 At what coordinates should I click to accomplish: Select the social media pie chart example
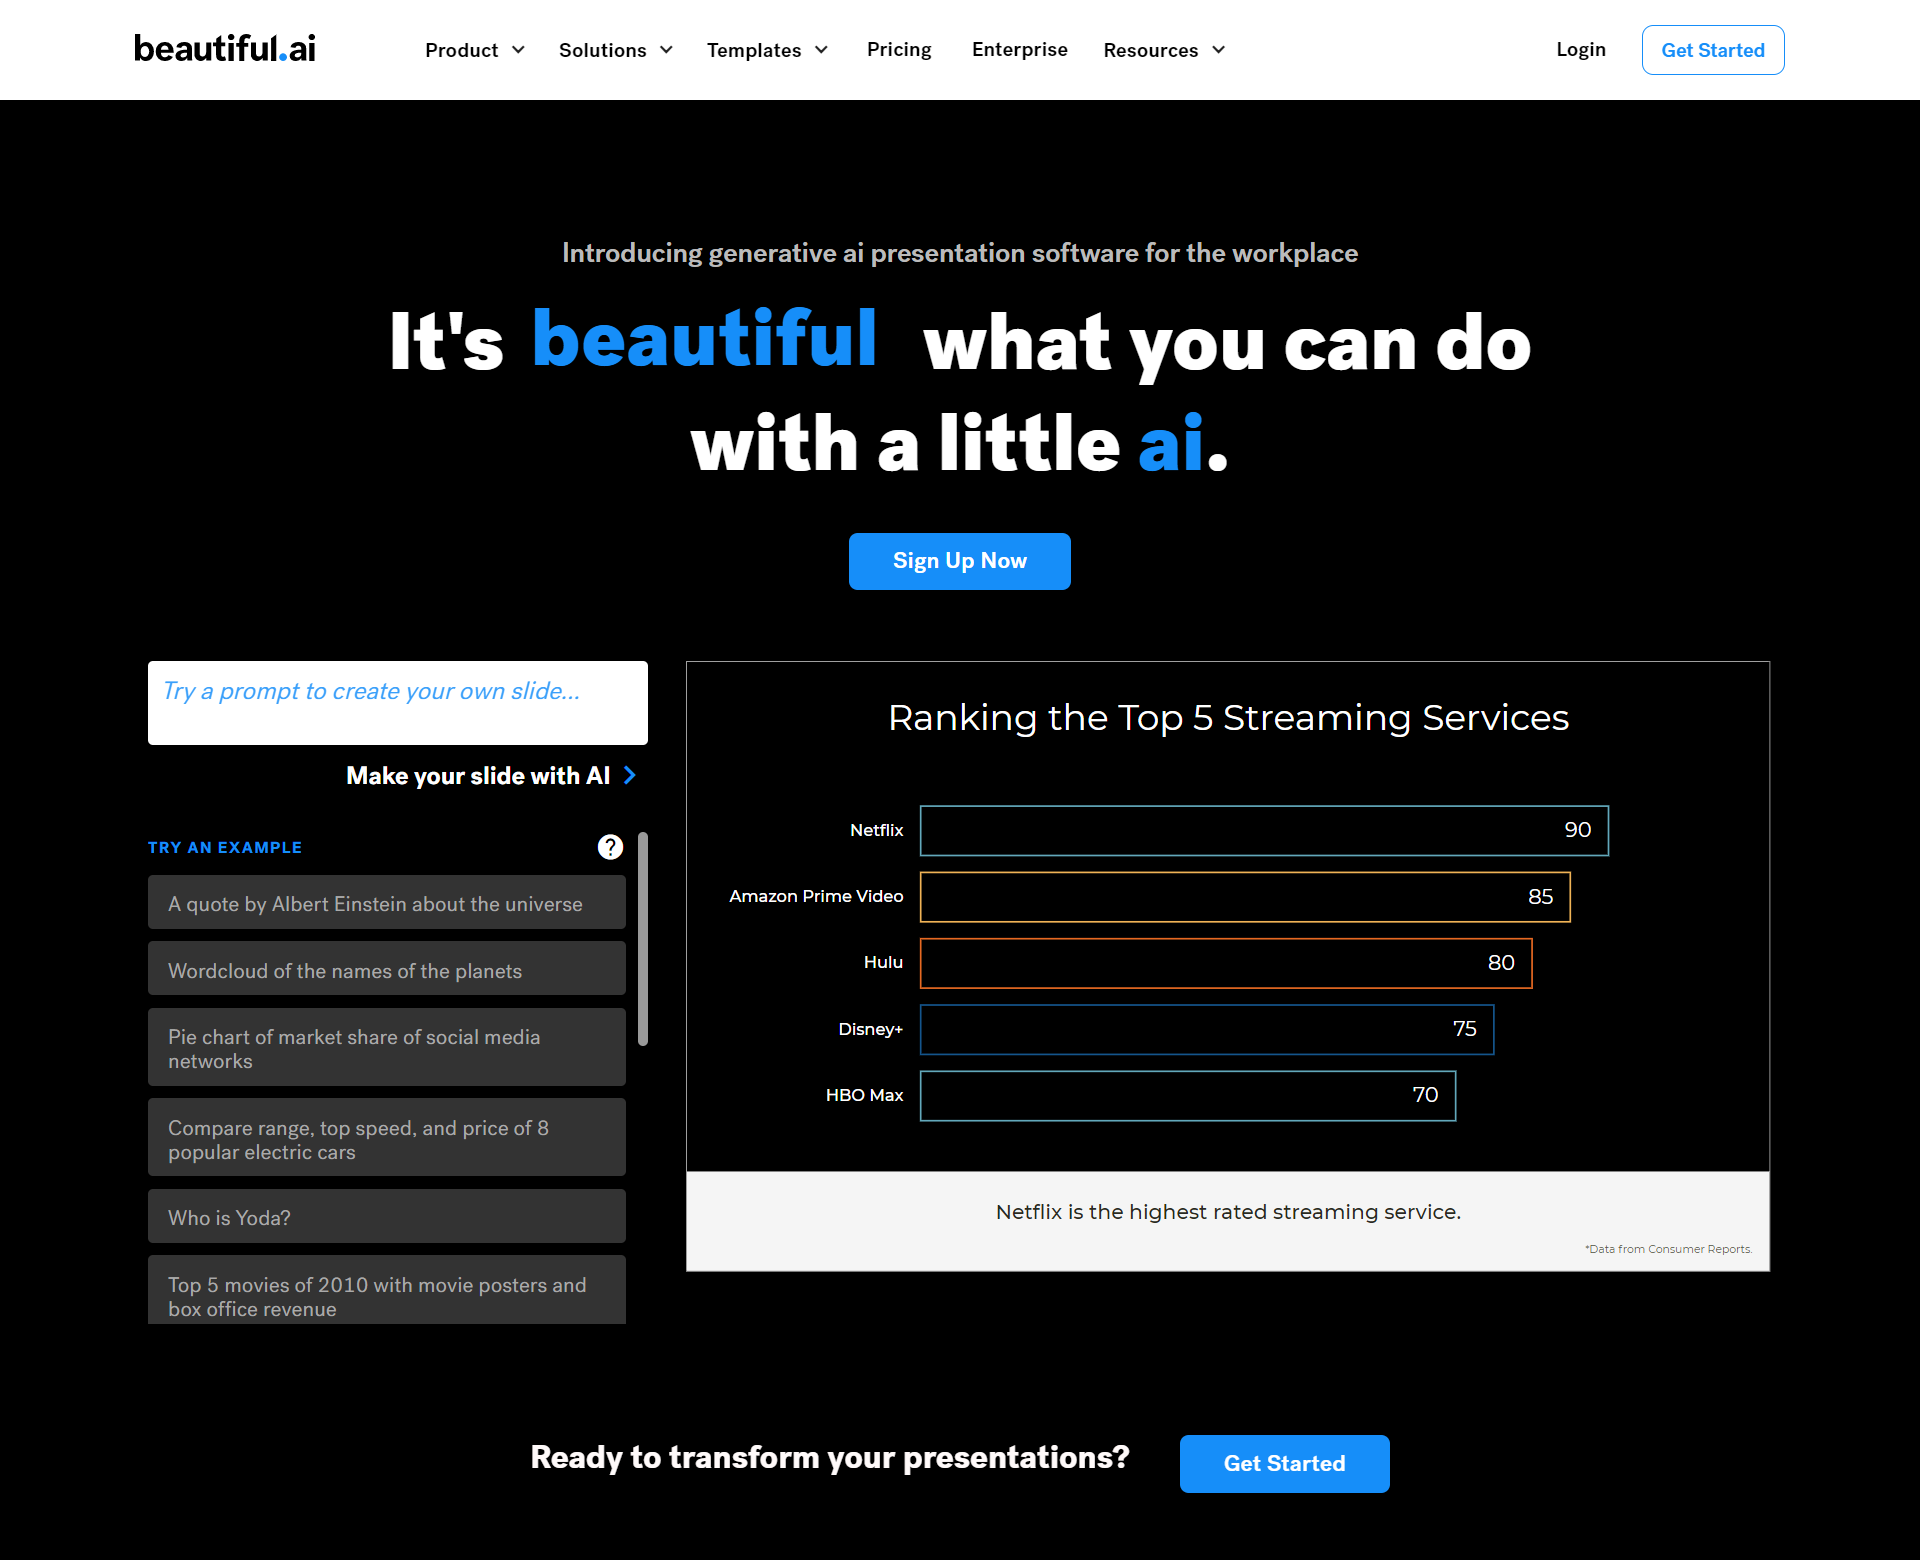[387, 1049]
